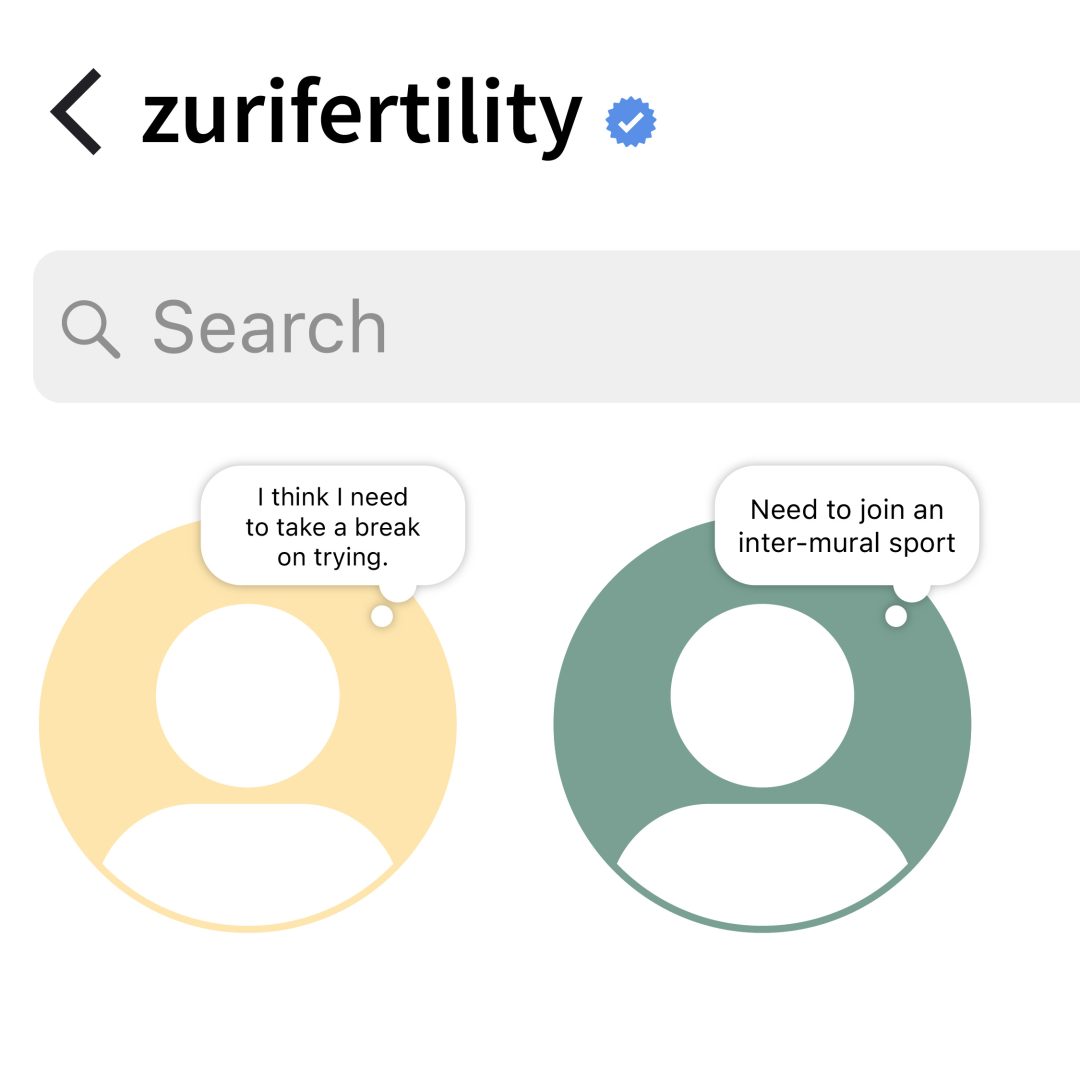Viewport: 1080px width, 1080px height.
Task: Open the yellow profile avatar
Action: 248,723
